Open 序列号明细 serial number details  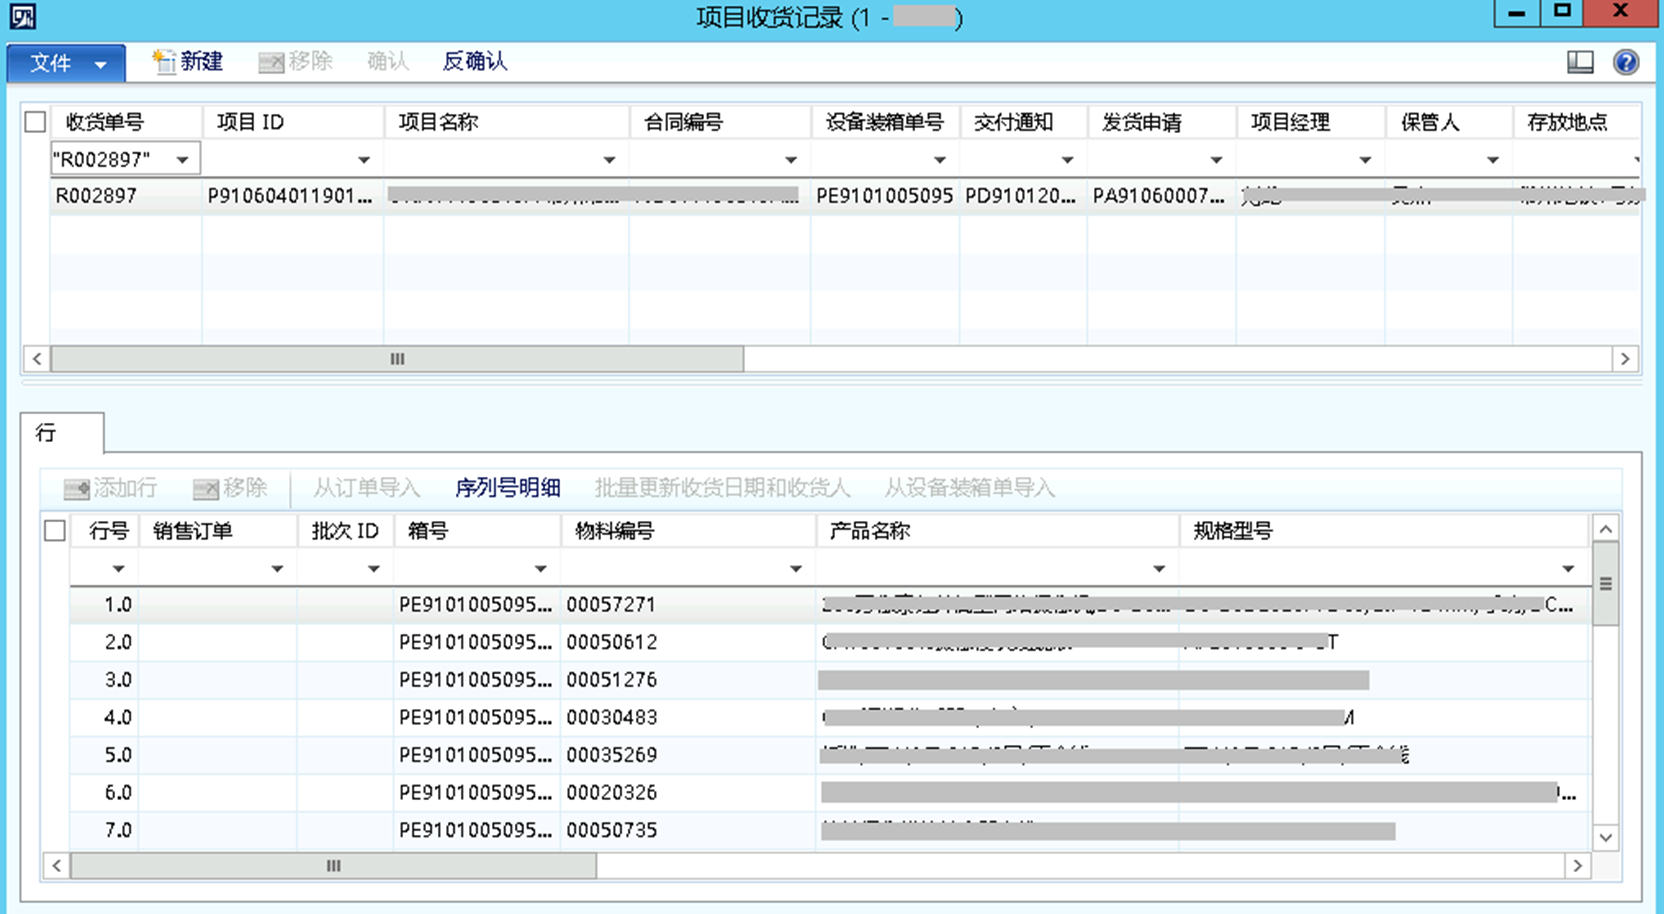[x=507, y=488]
